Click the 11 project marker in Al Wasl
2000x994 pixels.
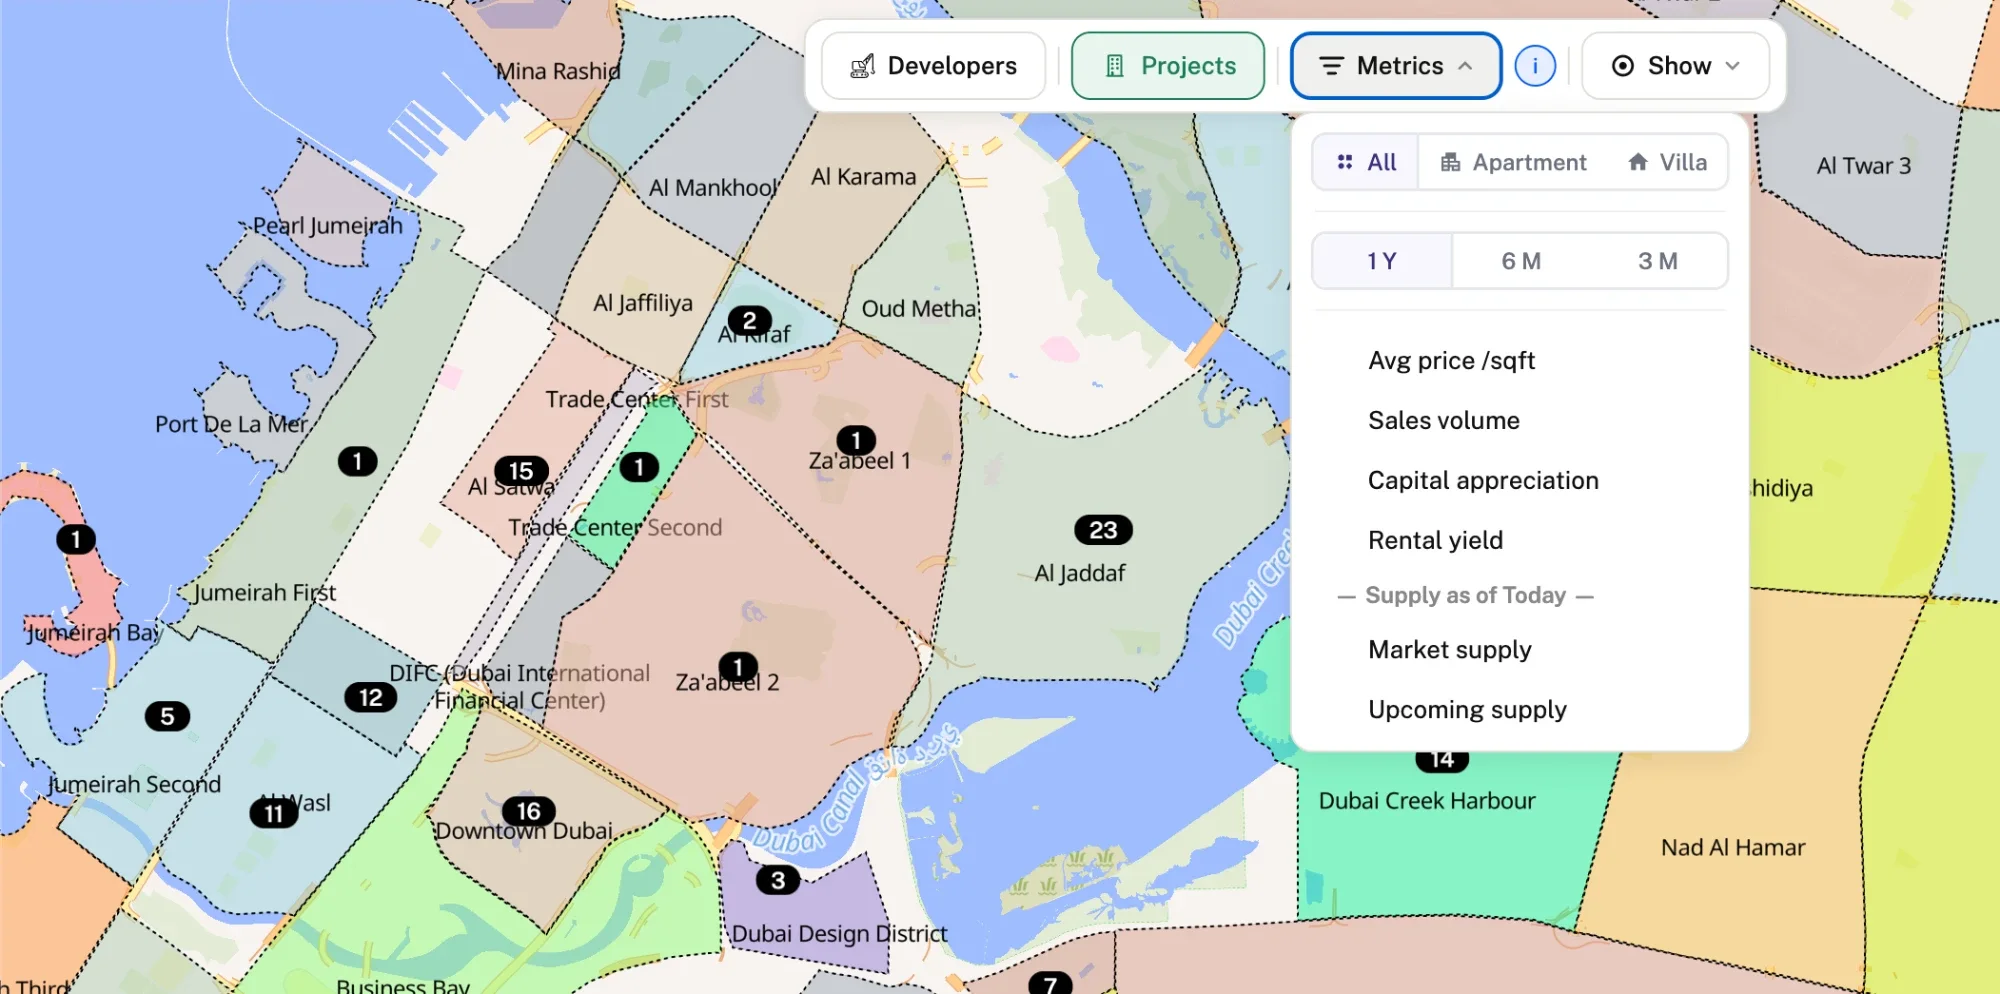tap(273, 814)
